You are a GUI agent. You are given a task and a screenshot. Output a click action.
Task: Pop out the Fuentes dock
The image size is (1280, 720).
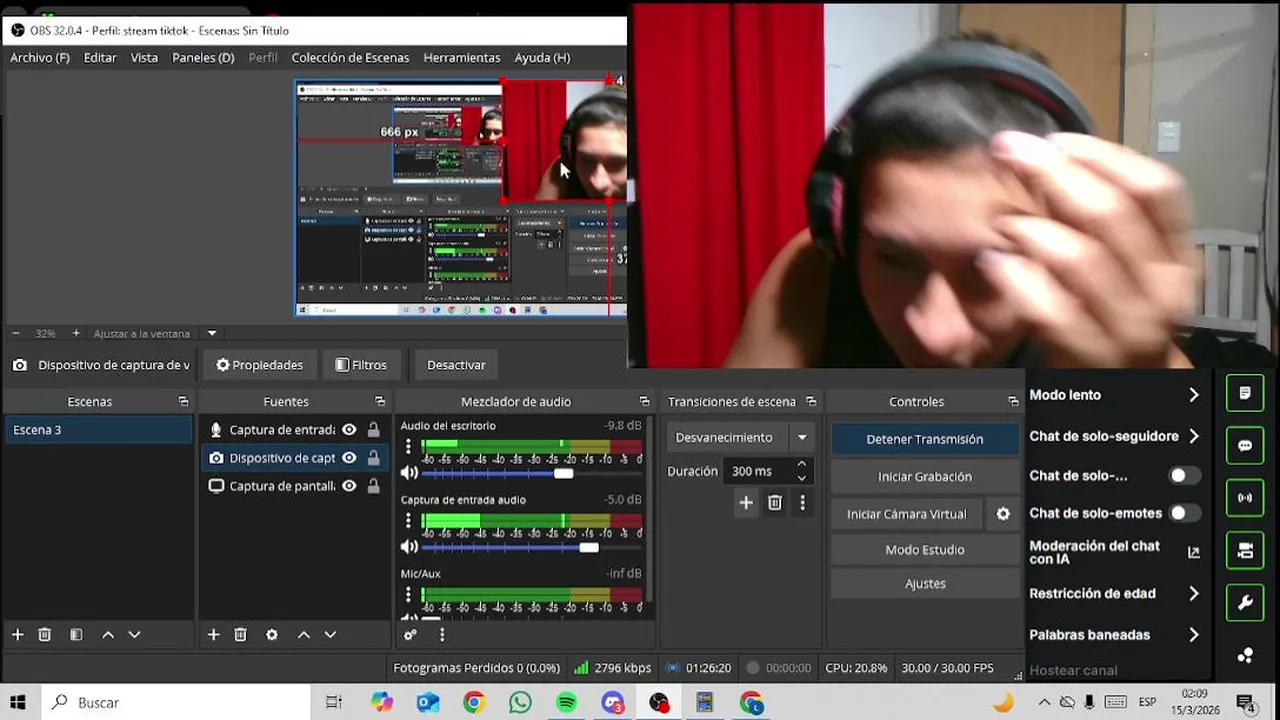click(x=380, y=402)
